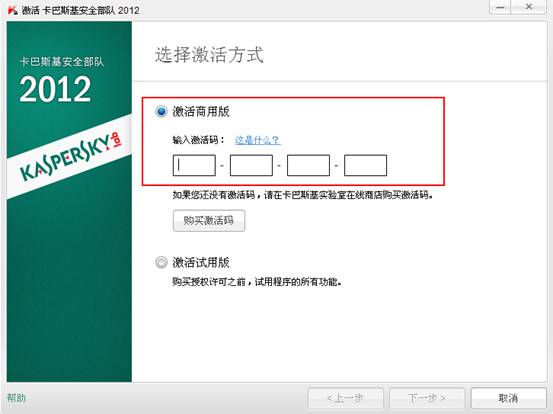Click the 选择激活方式 heading
Image resolution: width=553 pixels, height=414 pixels.
(x=209, y=55)
